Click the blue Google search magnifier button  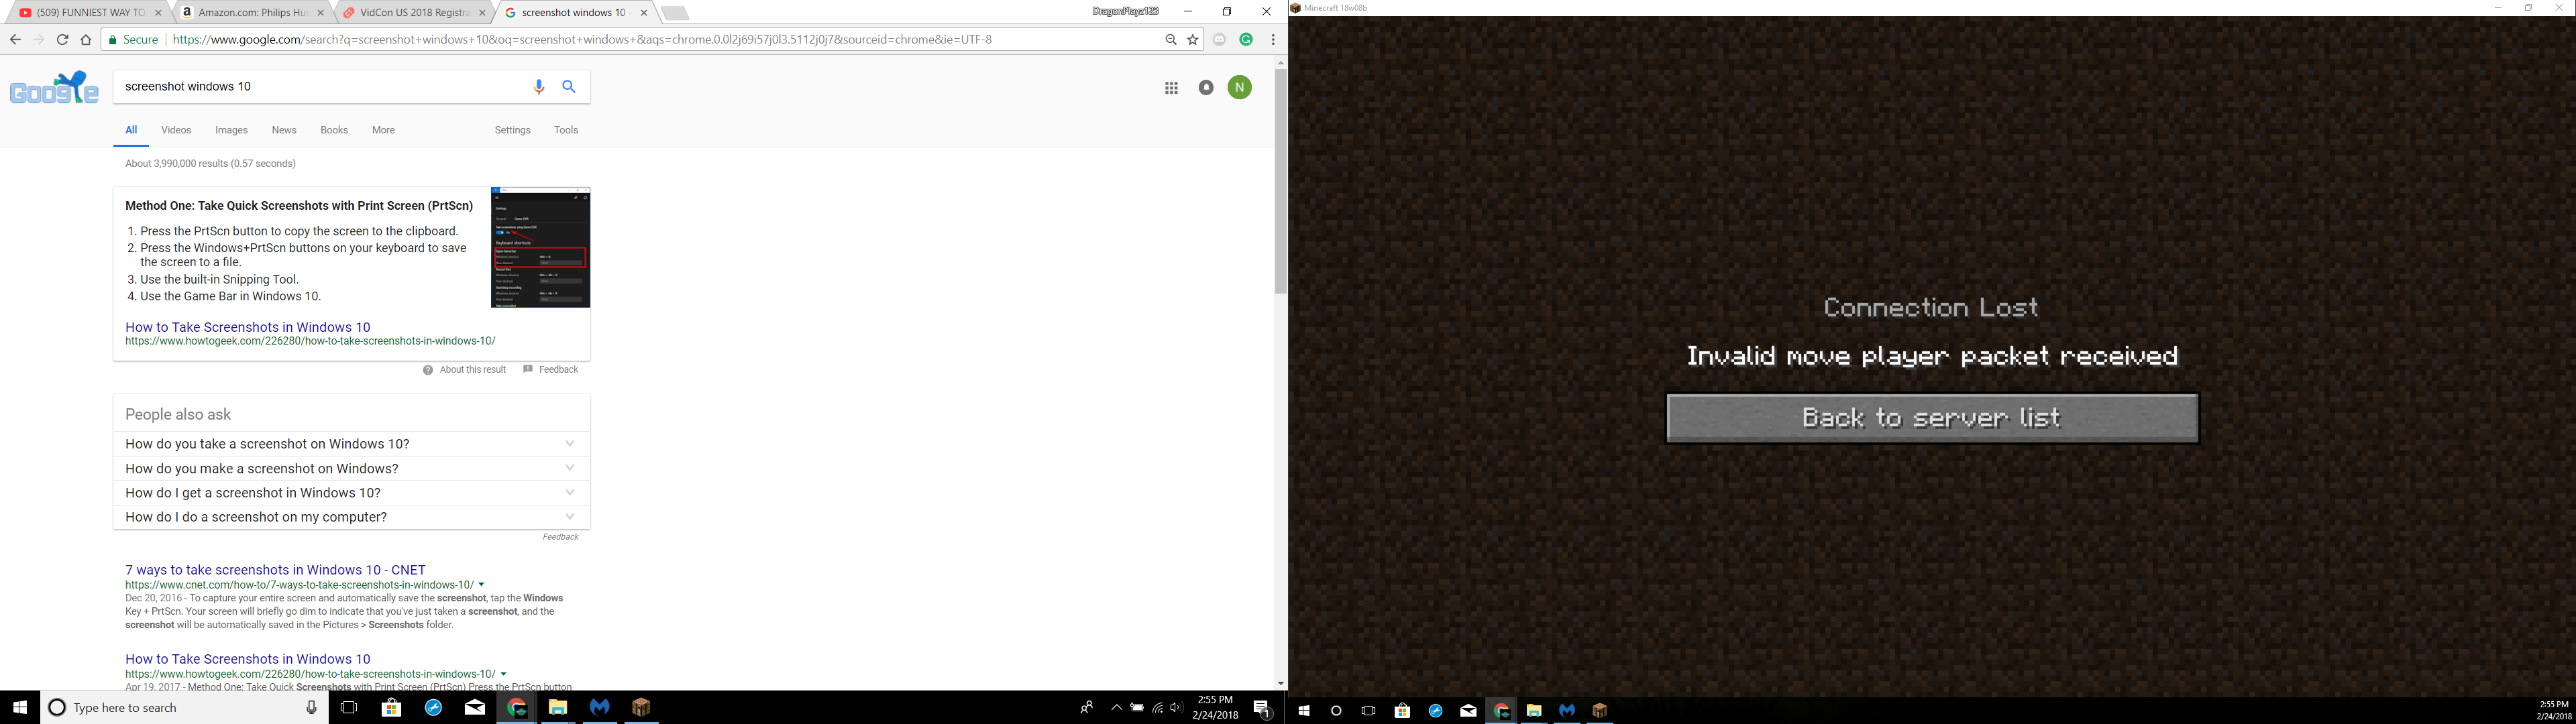tap(569, 87)
